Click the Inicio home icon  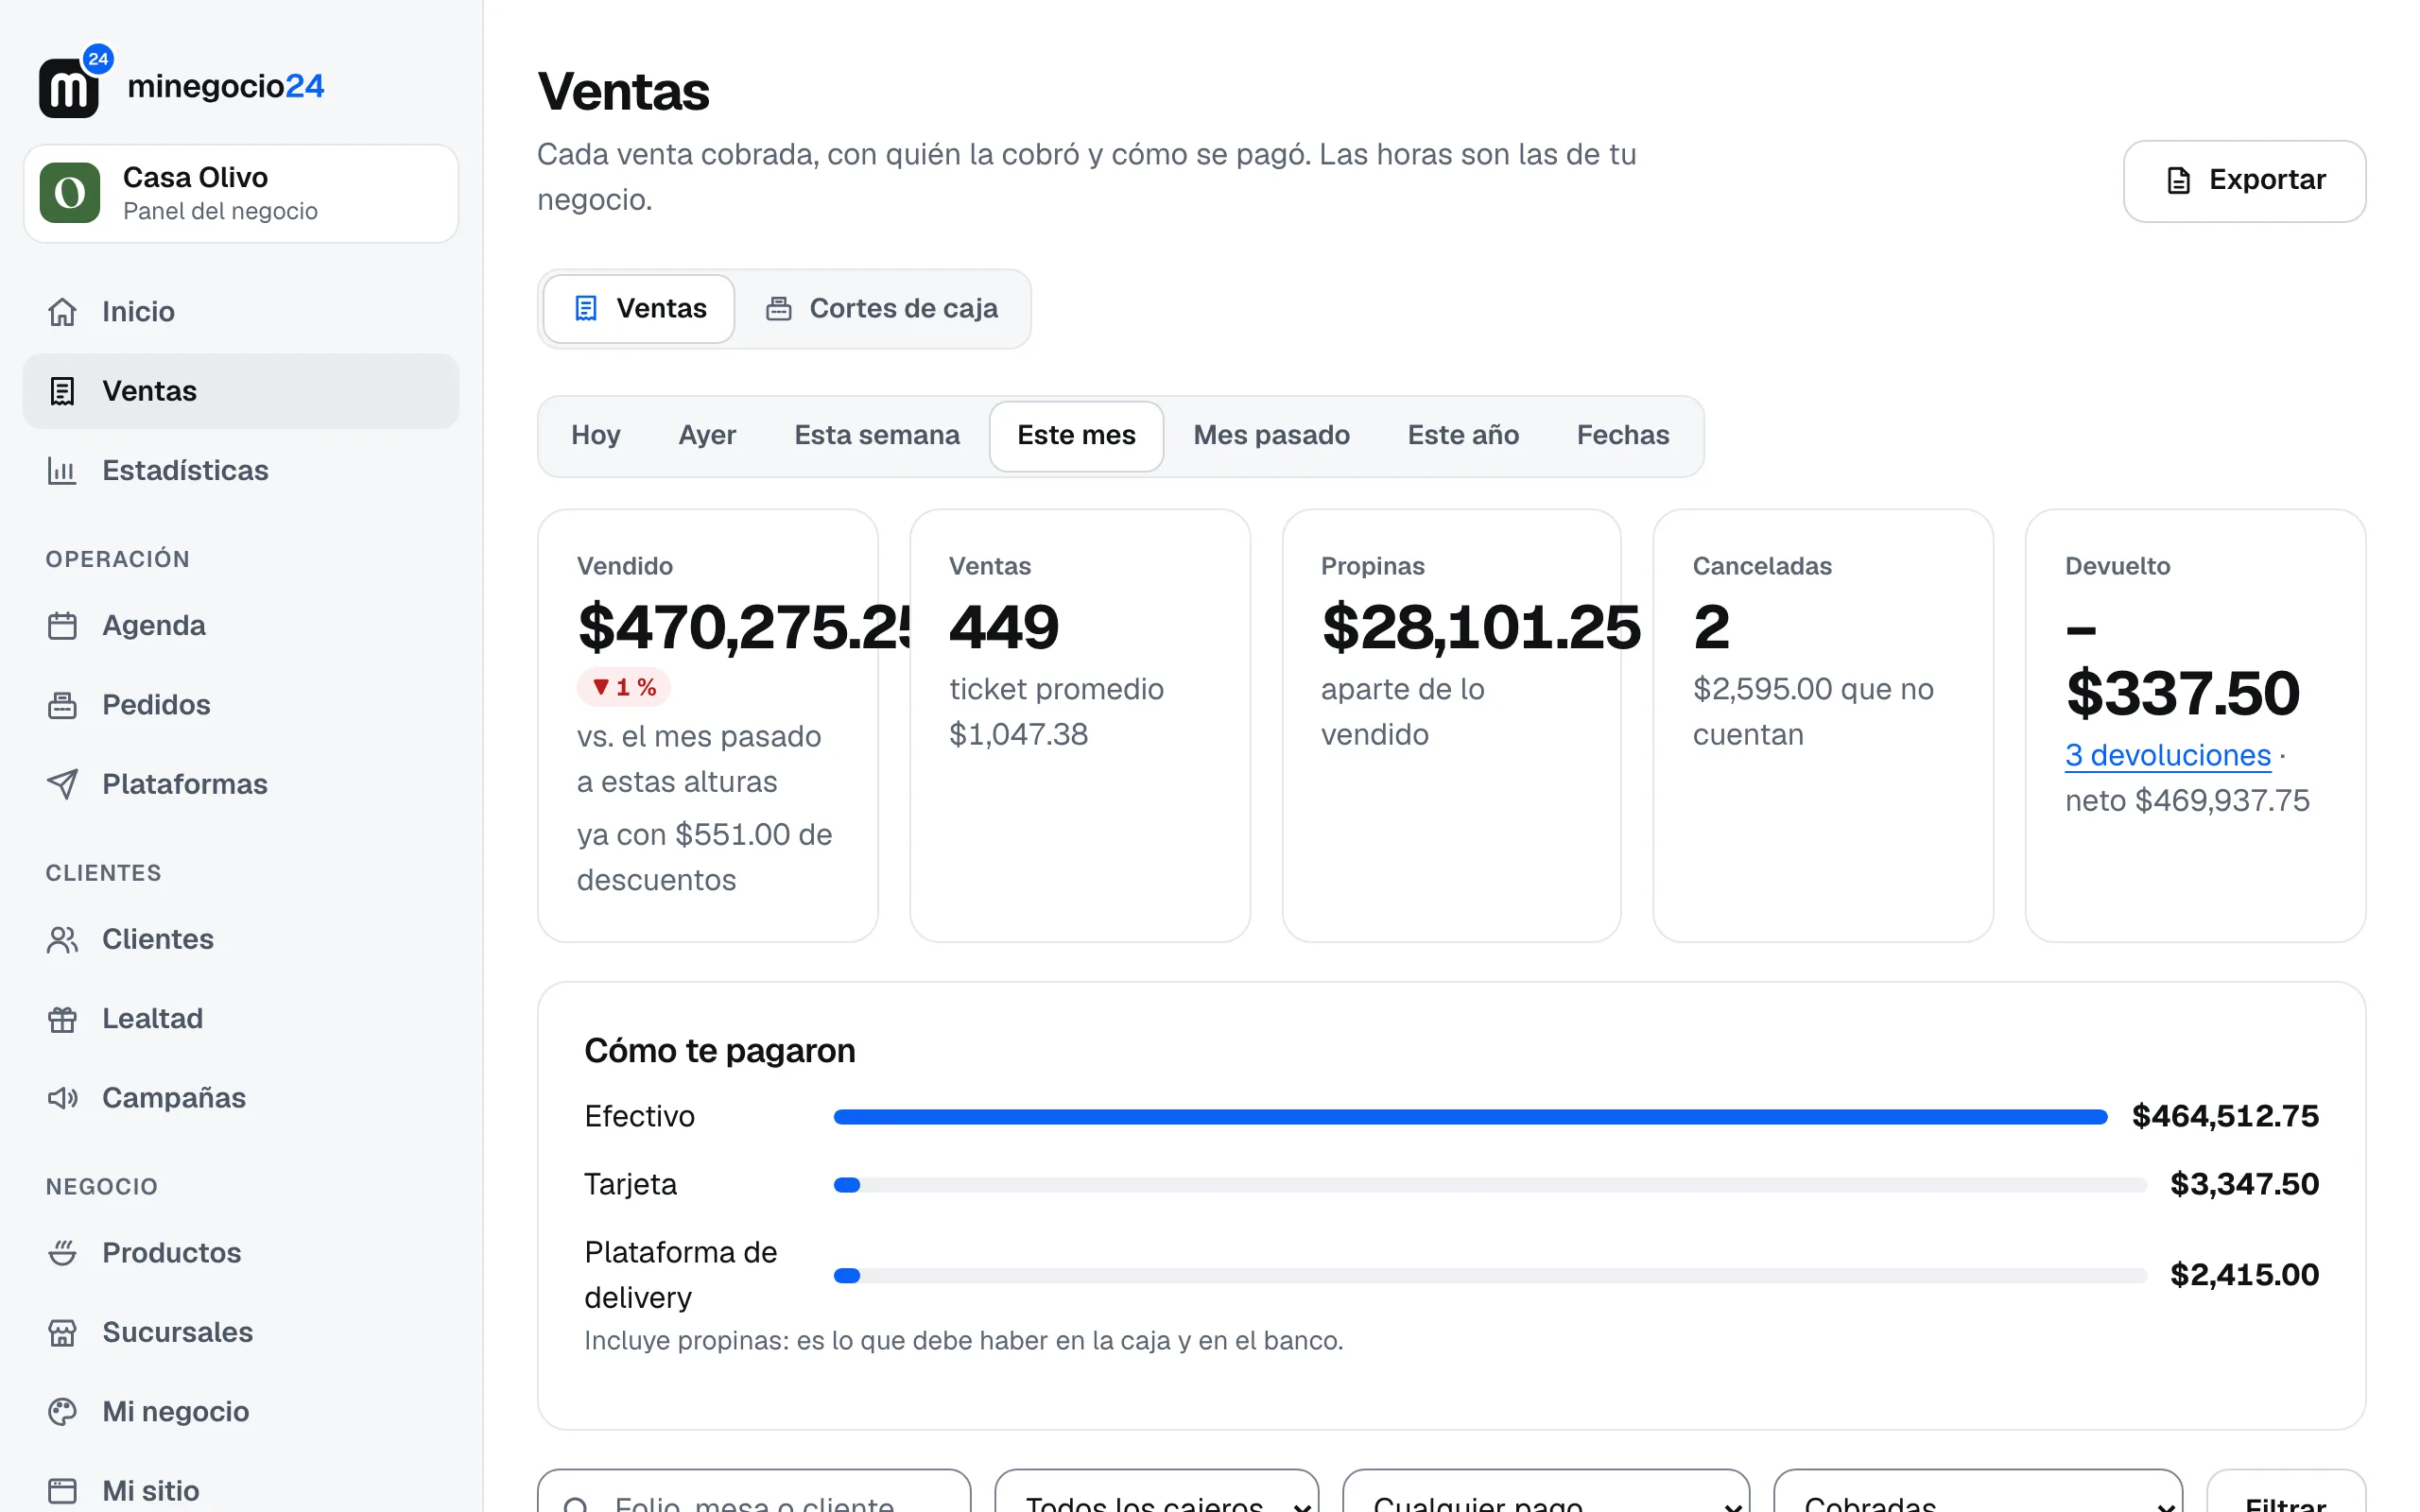(x=62, y=312)
